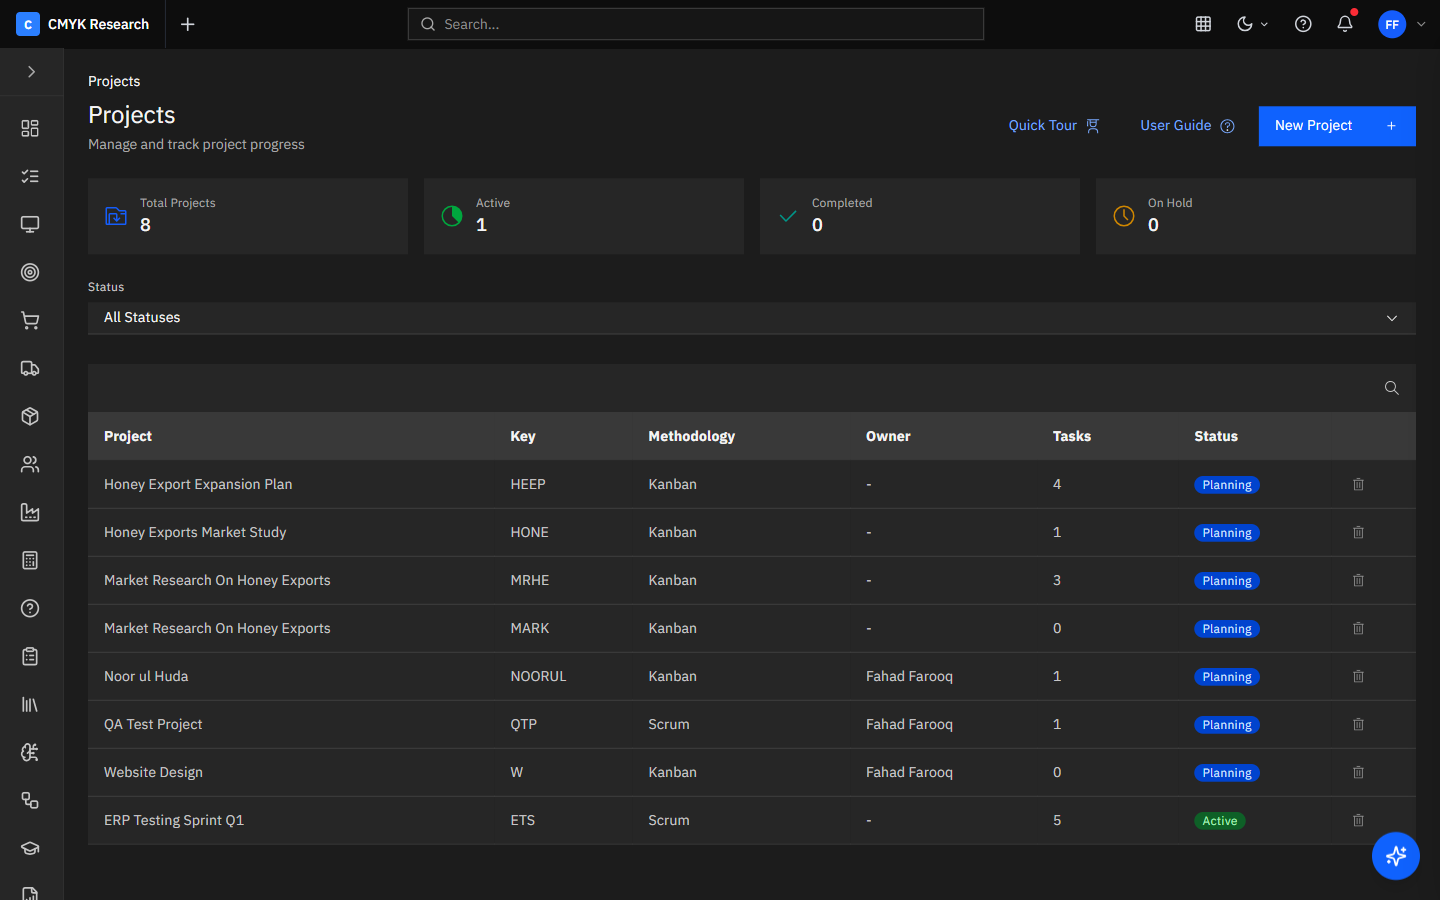1440x900 pixels.
Task: Delete the Website Design project
Action: (x=1358, y=772)
